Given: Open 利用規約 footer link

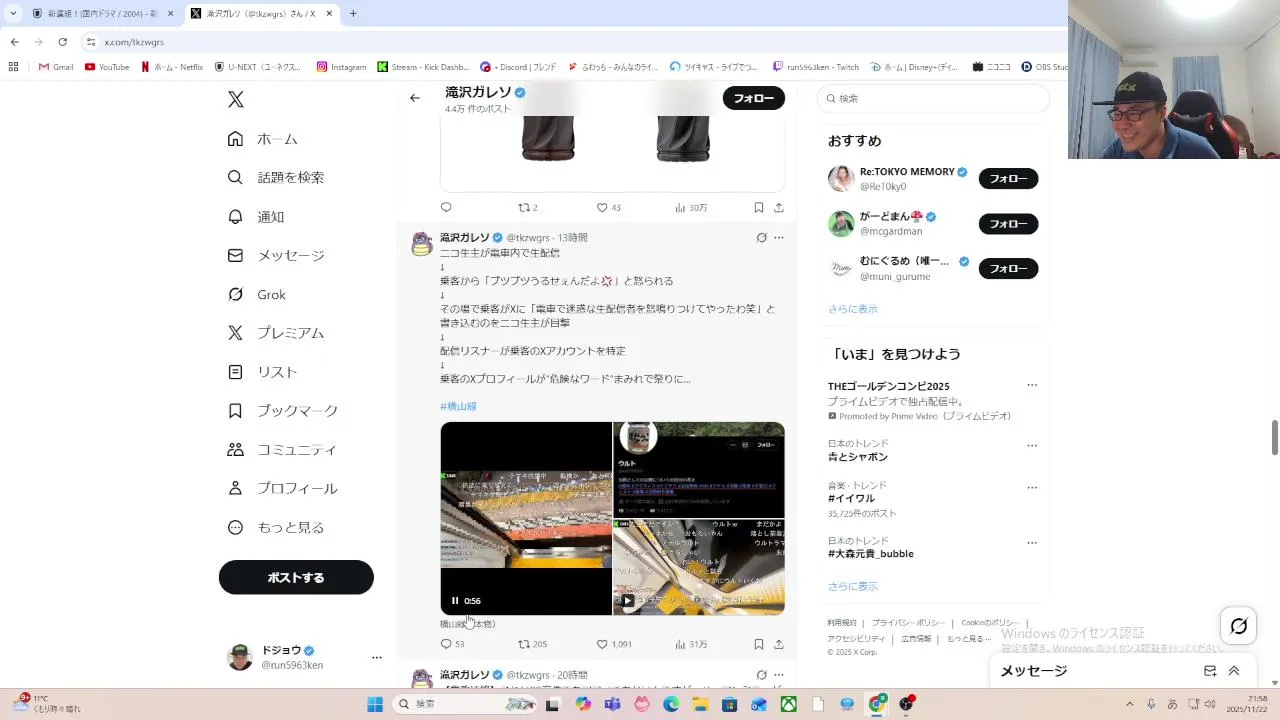Looking at the screenshot, I should (842, 623).
